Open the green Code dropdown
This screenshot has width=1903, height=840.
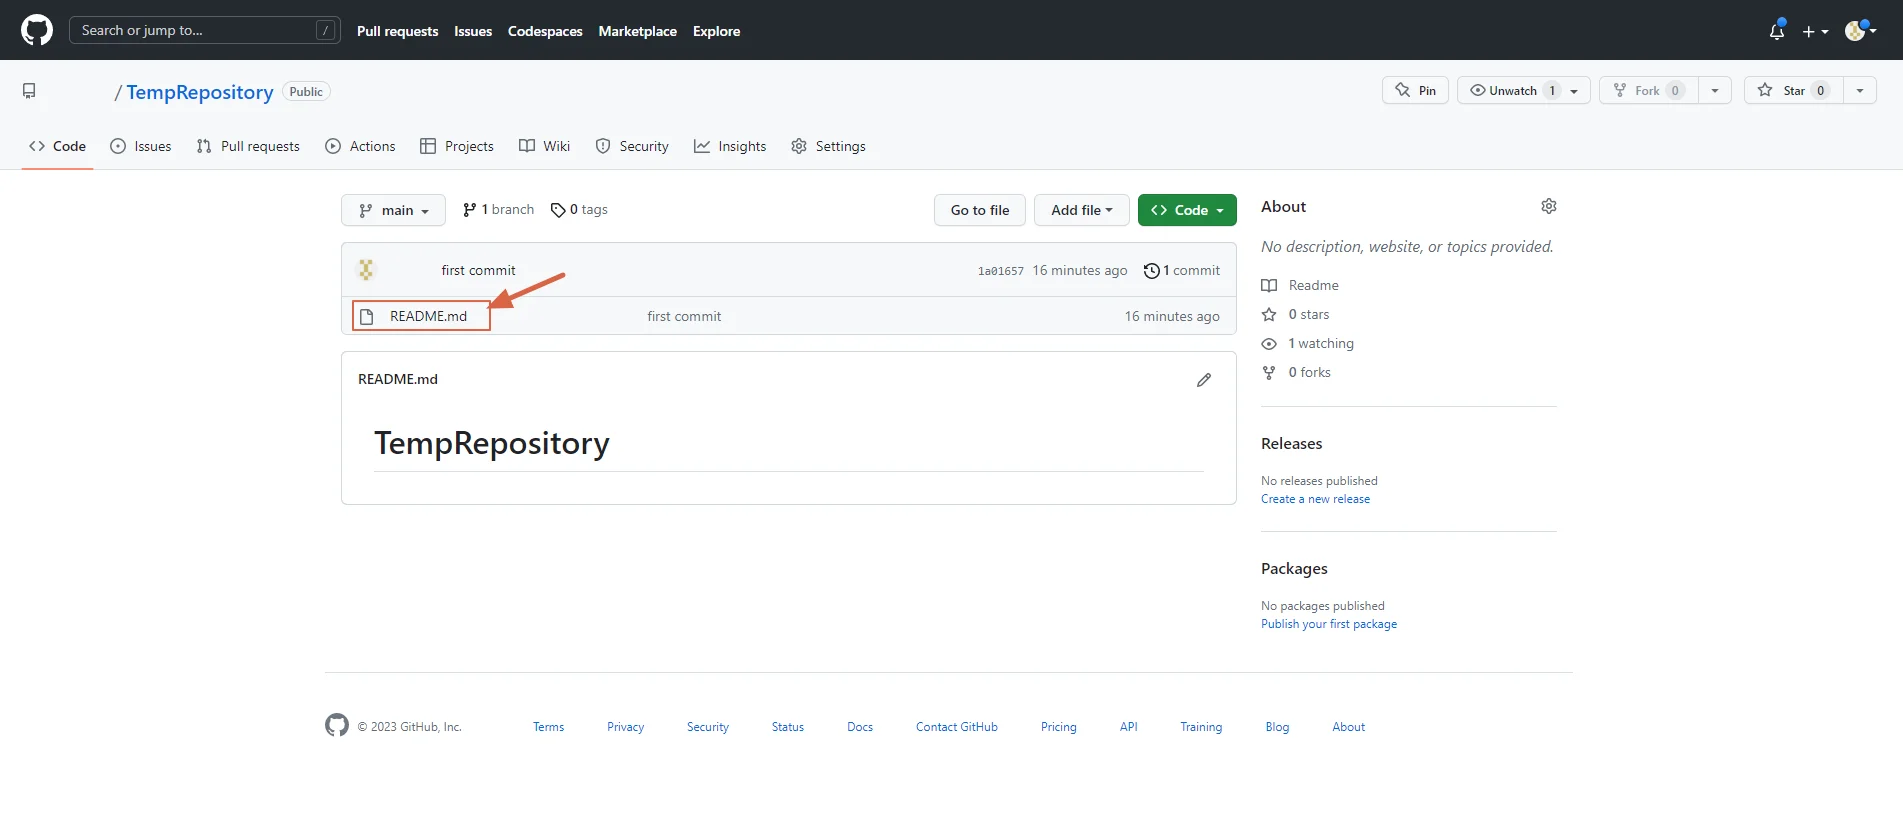(1187, 210)
